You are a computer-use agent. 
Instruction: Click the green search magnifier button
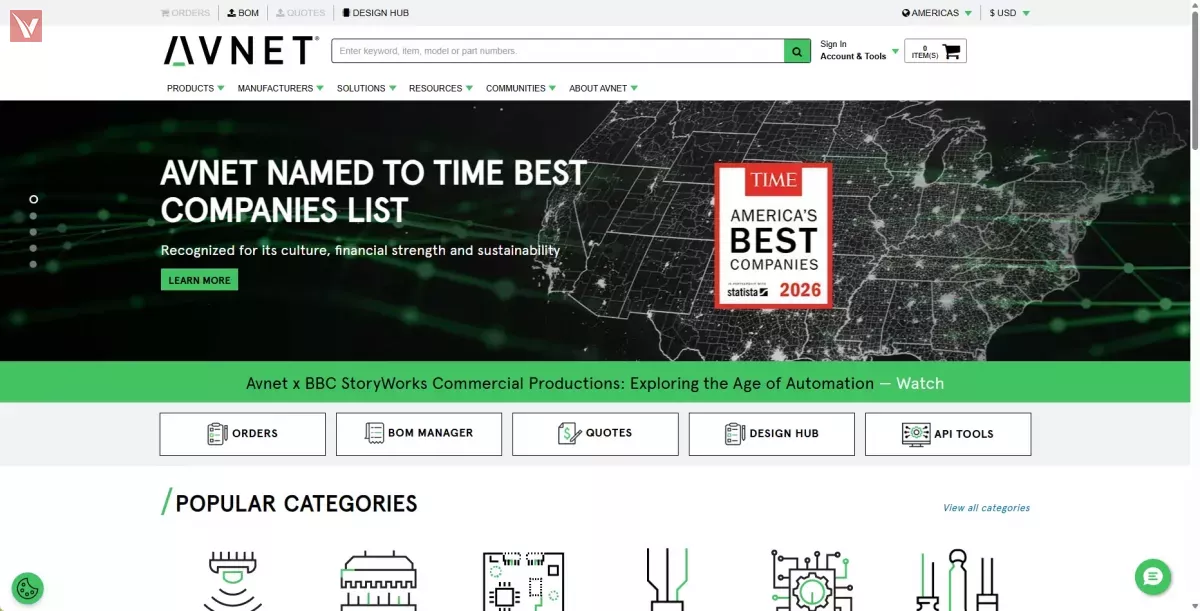[x=797, y=51]
